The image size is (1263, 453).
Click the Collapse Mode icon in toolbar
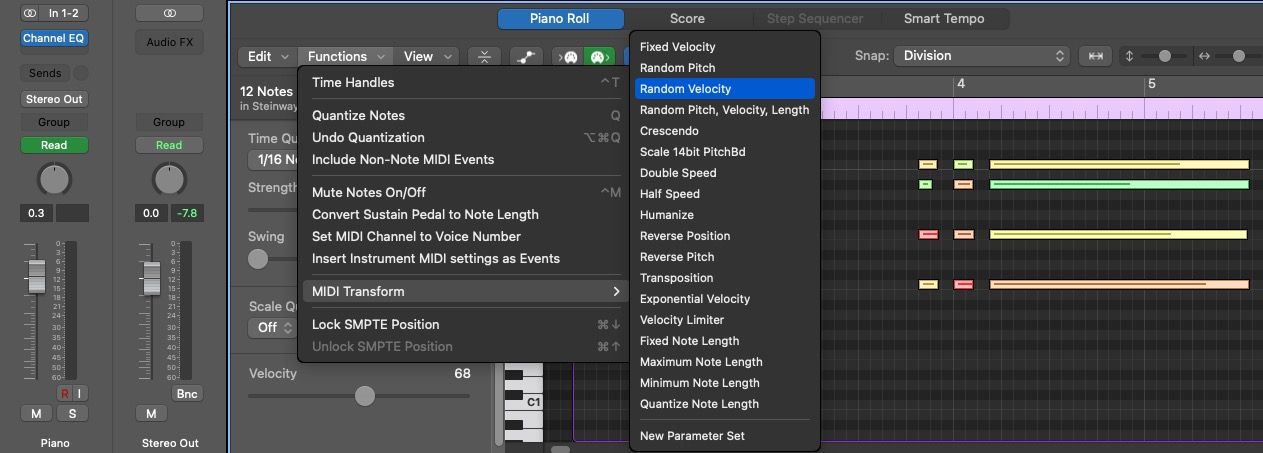coord(484,57)
